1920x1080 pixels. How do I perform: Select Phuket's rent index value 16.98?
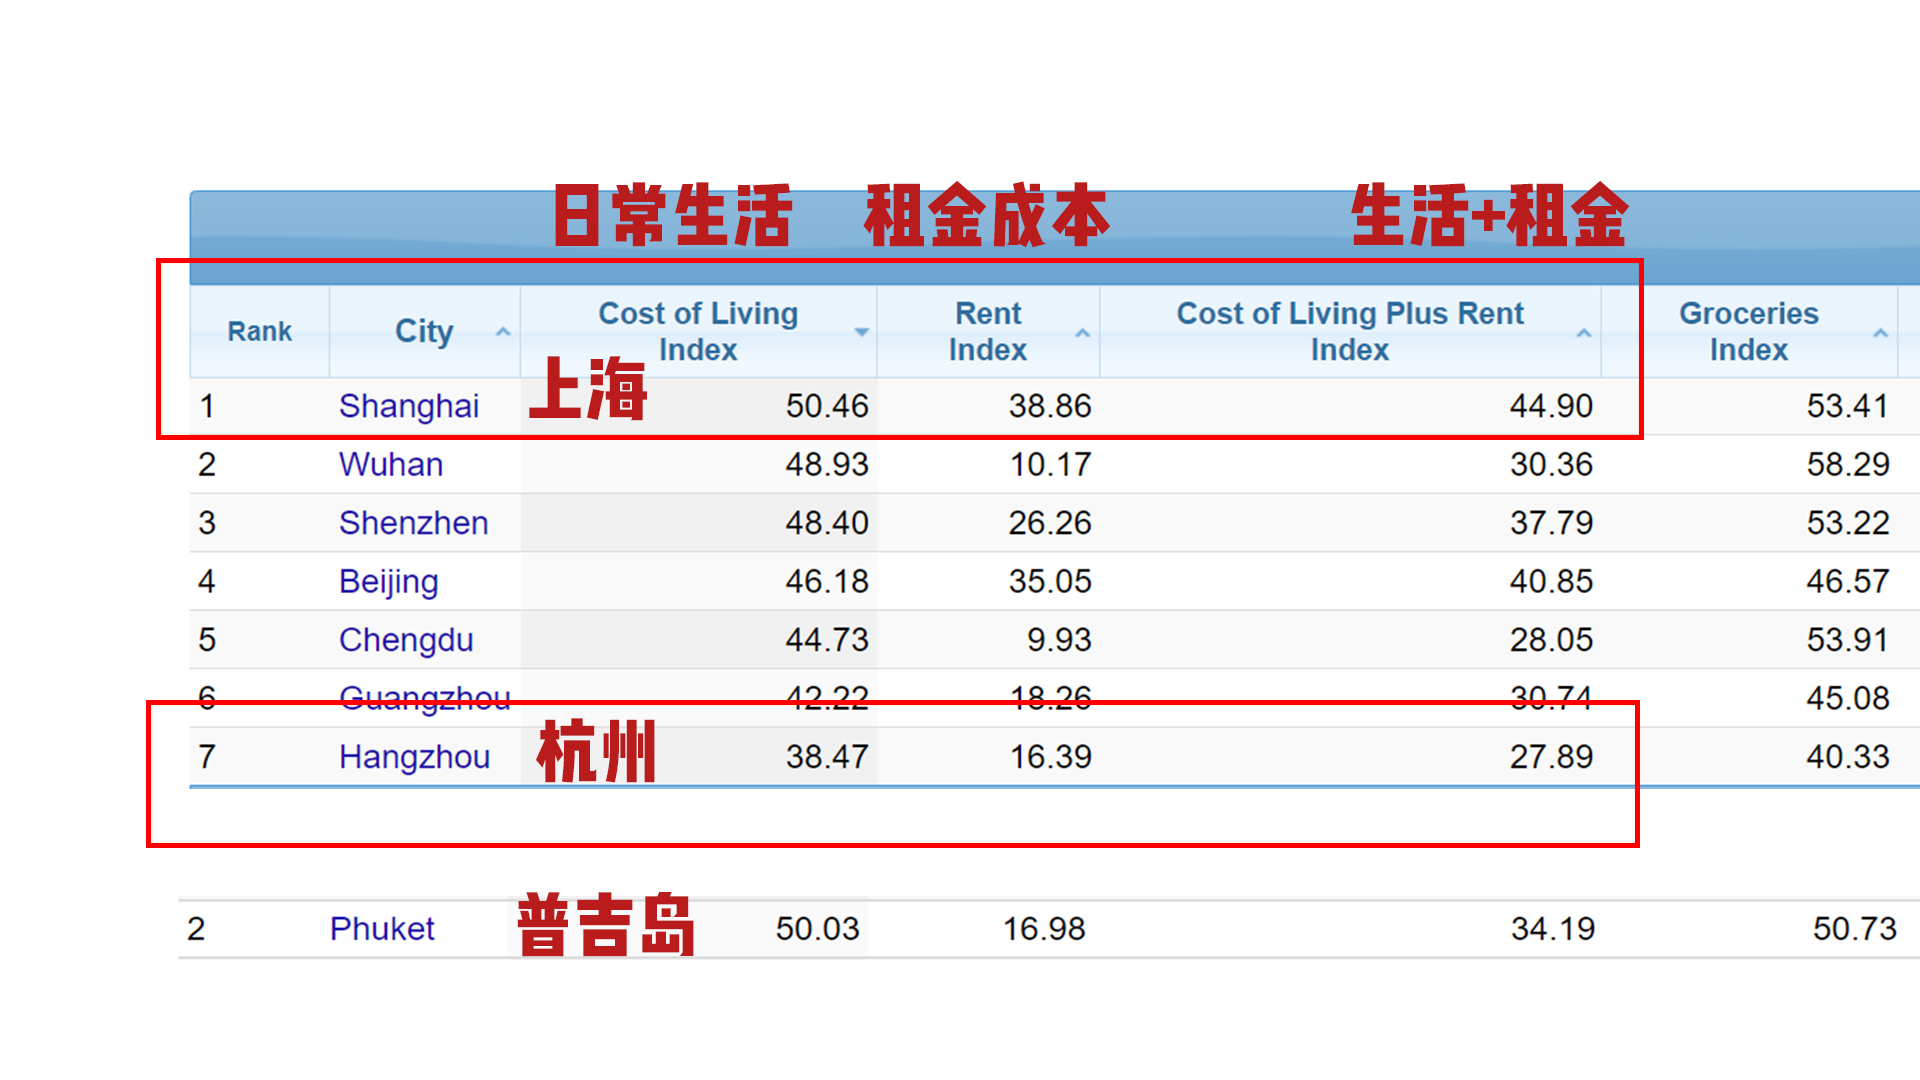[x=1043, y=929]
